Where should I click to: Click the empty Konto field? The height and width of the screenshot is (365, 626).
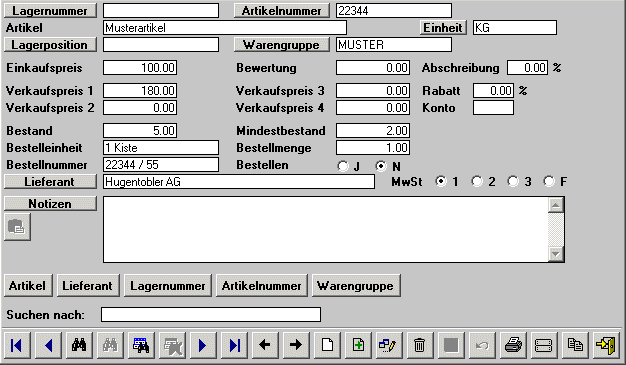pyautogui.click(x=493, y=107)
